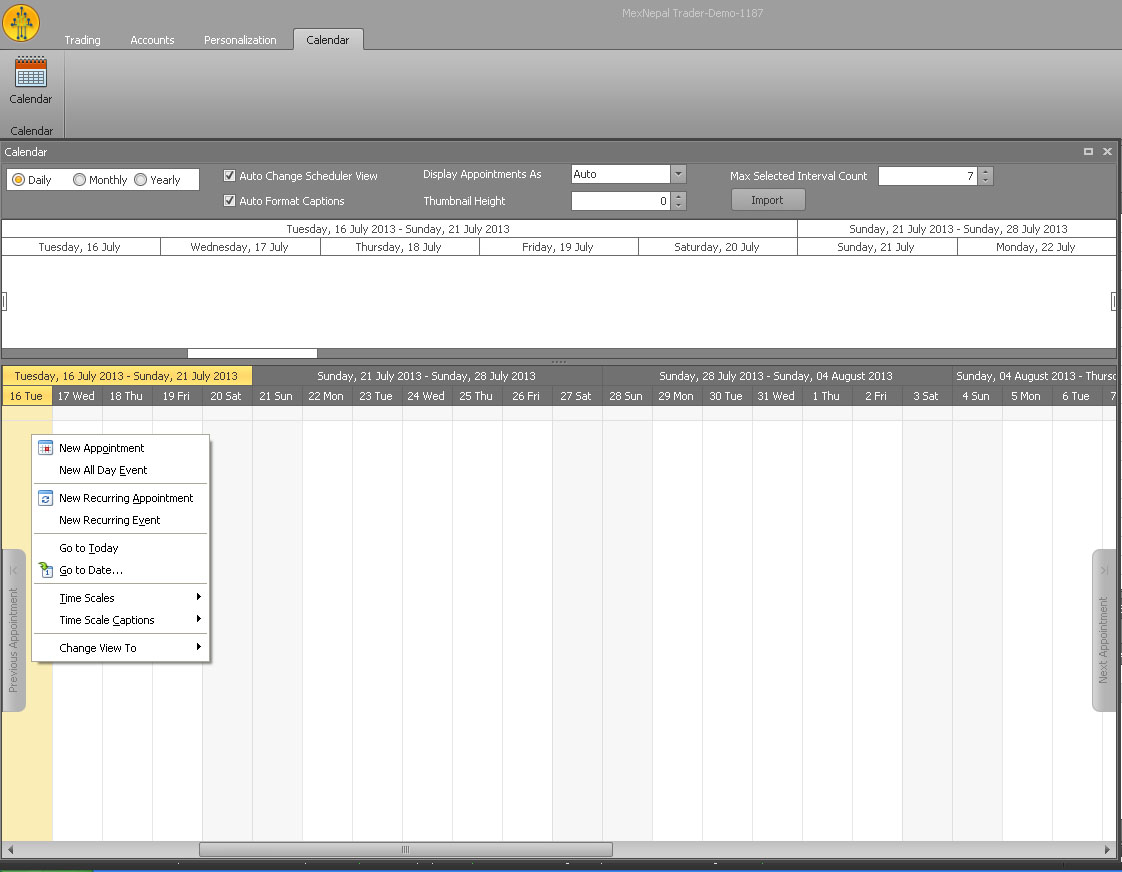Click the New Recurring Appointment icon
The height and width of the screenshot is (872, 1122).
coord(45,498)
